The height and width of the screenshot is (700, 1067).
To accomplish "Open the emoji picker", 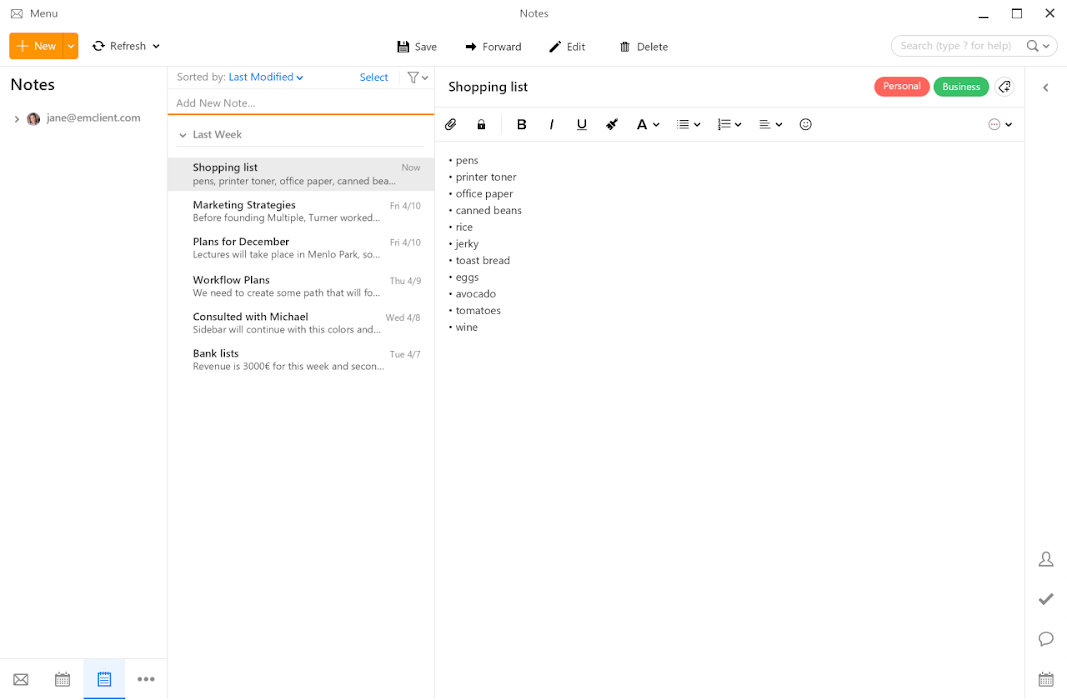I will [805, 124].
